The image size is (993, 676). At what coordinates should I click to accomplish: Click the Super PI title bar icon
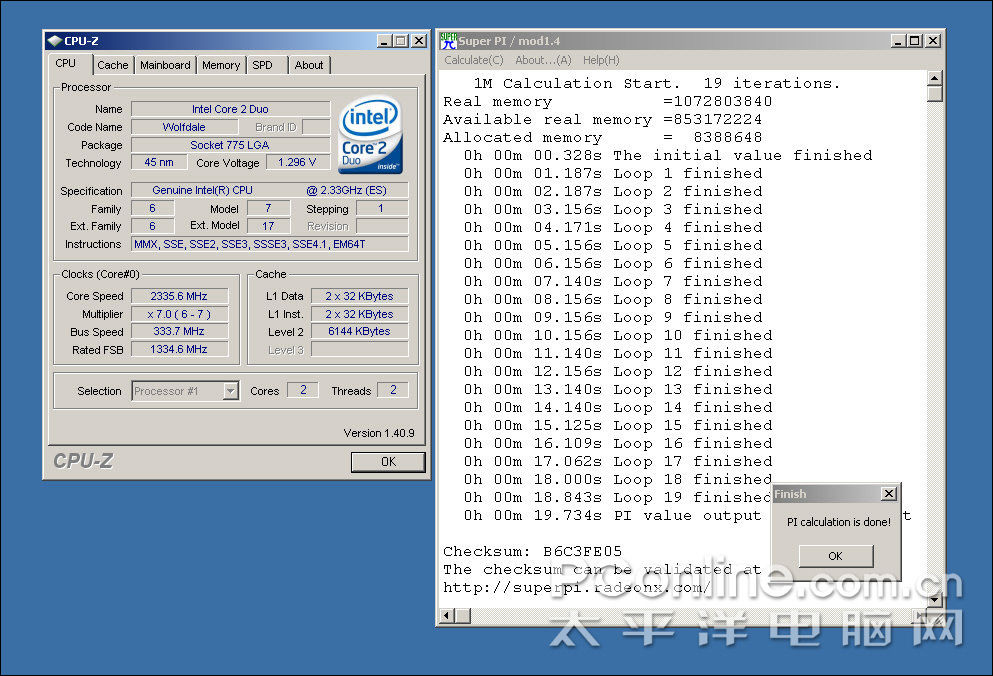[448, 41]
